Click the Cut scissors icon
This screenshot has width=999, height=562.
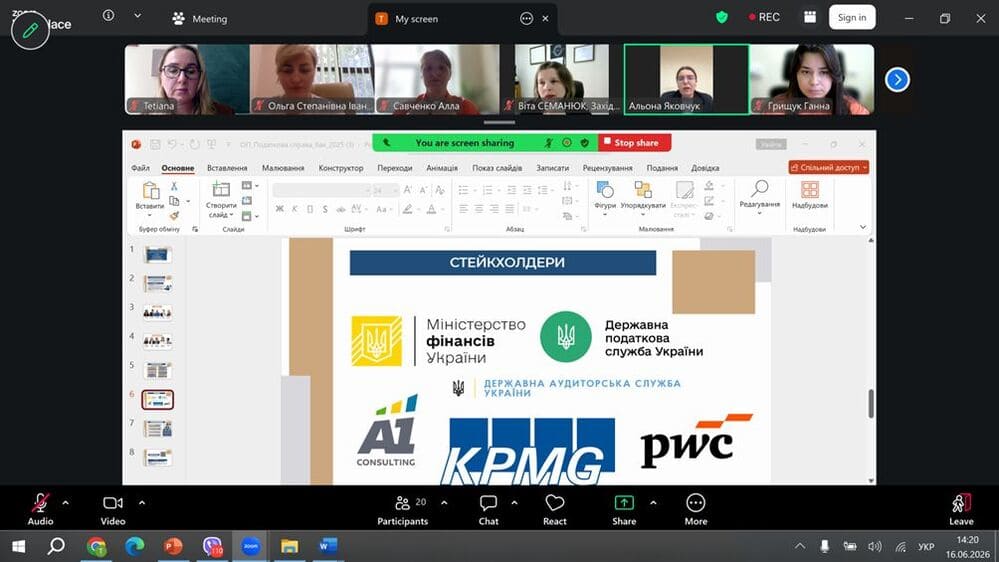(x=174, y=186)
